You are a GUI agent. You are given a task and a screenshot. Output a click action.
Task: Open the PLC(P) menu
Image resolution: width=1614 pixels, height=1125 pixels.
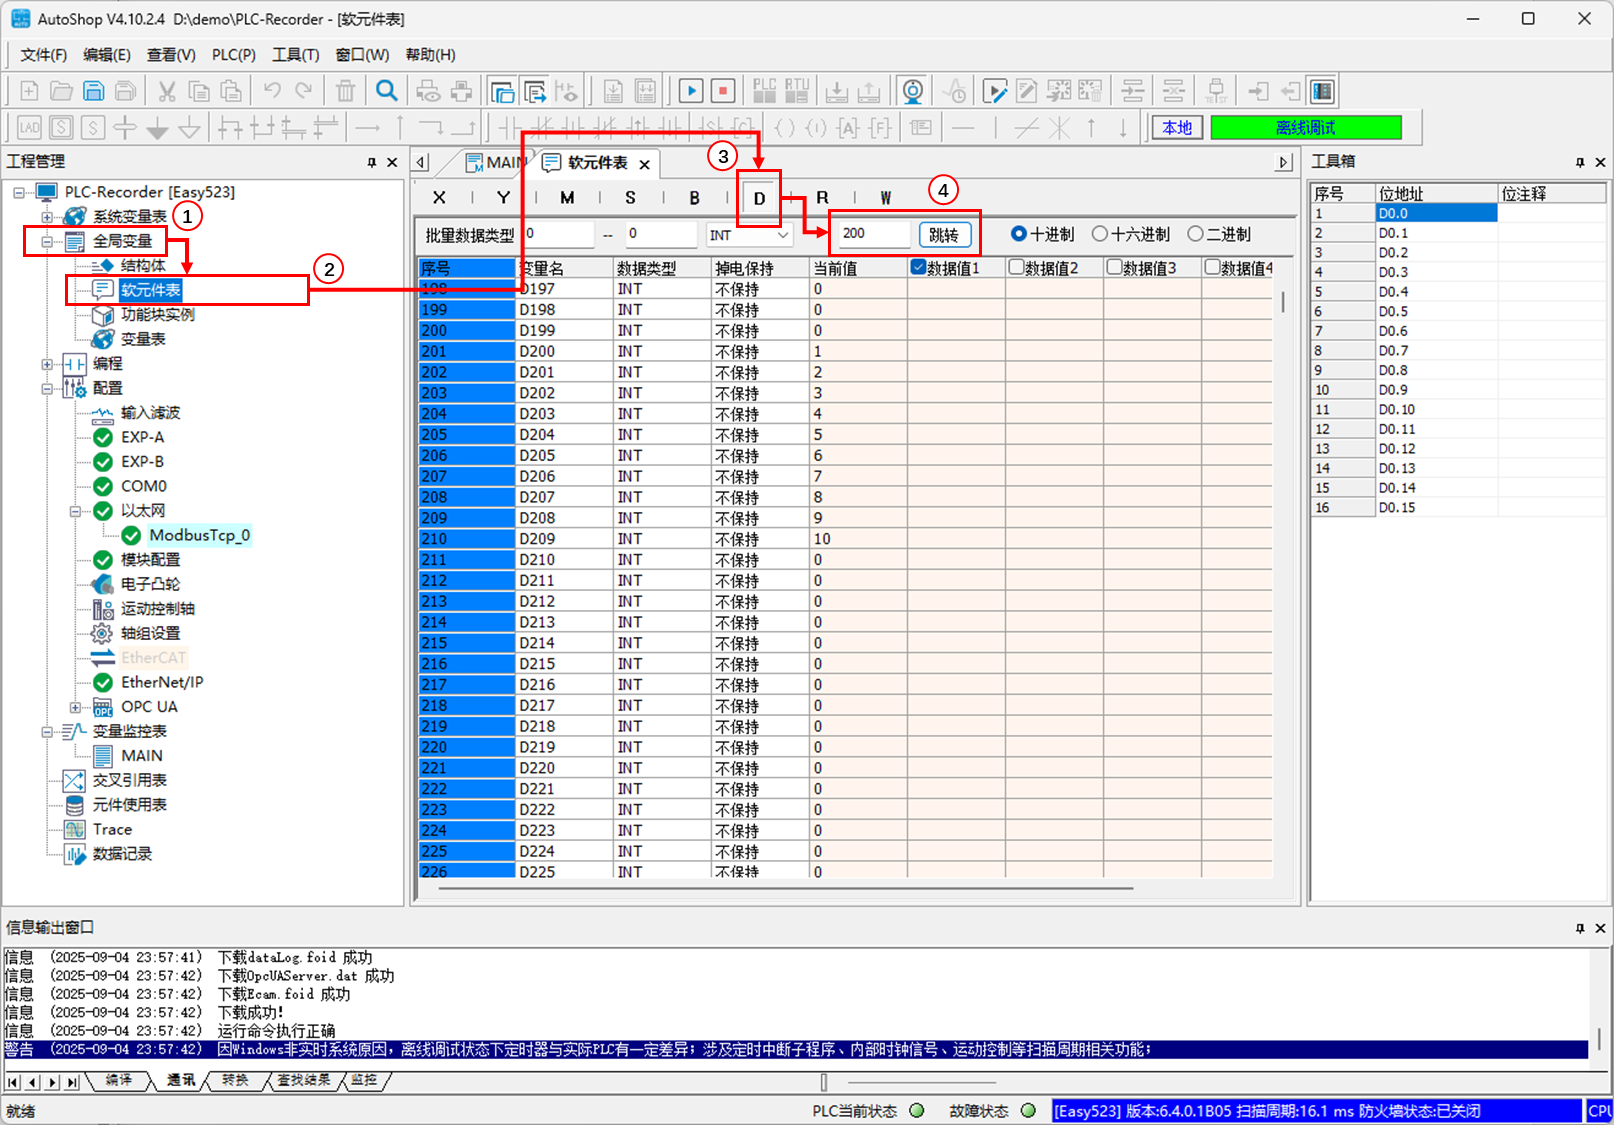(233, 55)
